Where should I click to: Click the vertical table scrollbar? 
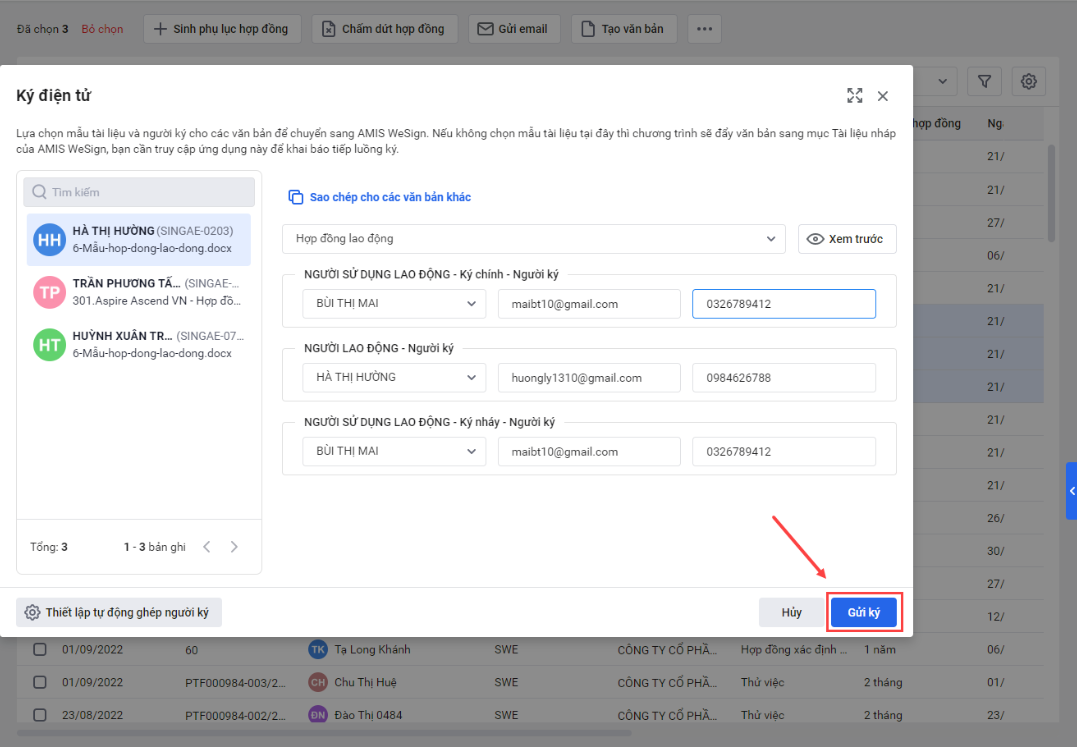(x=1051, y=192)
